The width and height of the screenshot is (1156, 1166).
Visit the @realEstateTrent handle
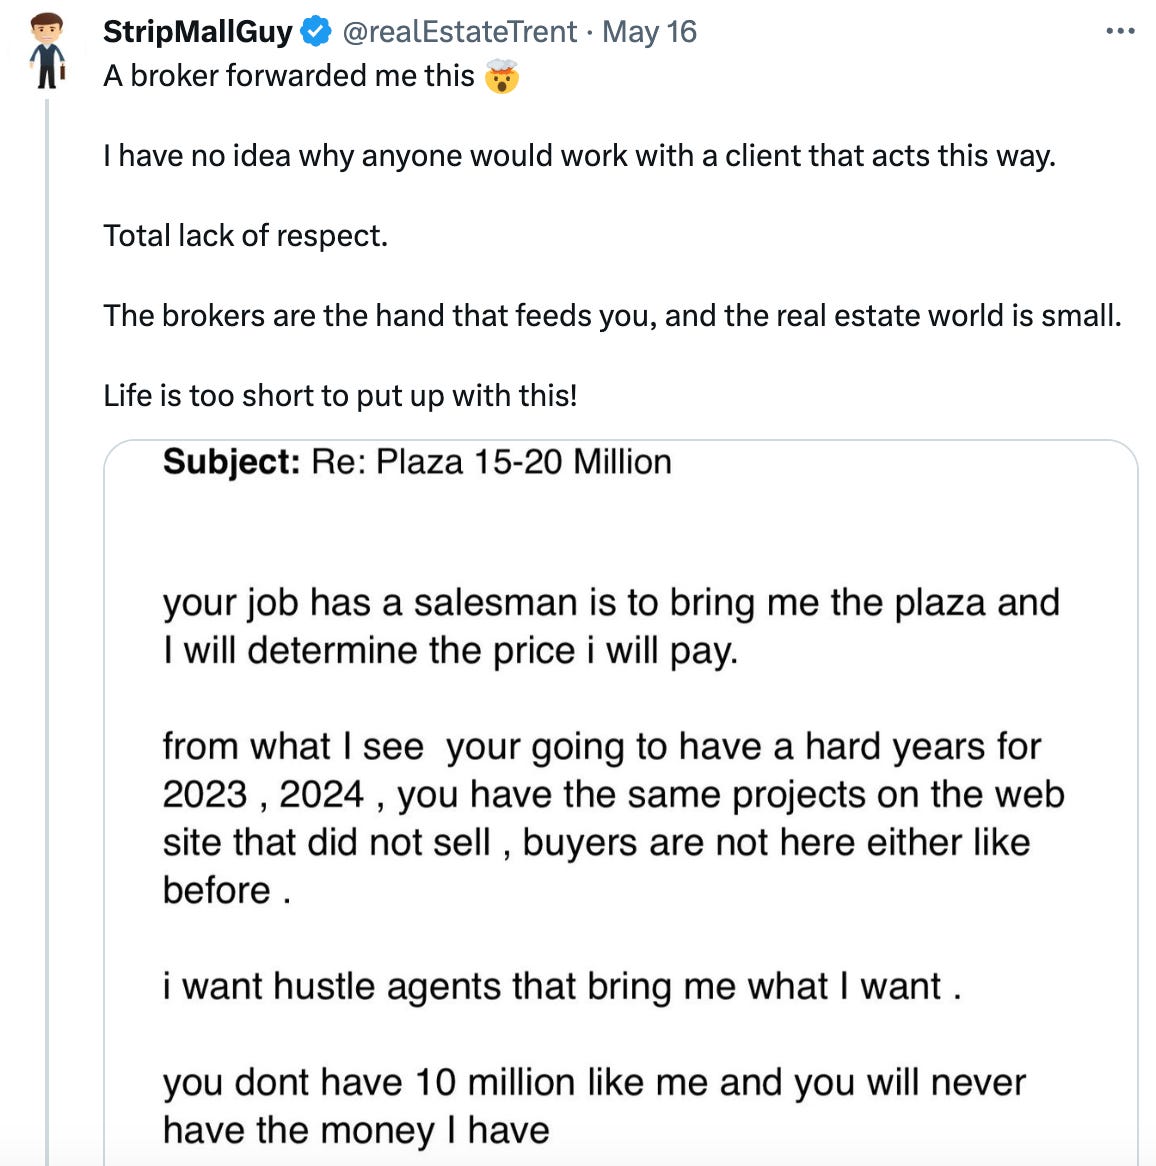coord(459,32)
